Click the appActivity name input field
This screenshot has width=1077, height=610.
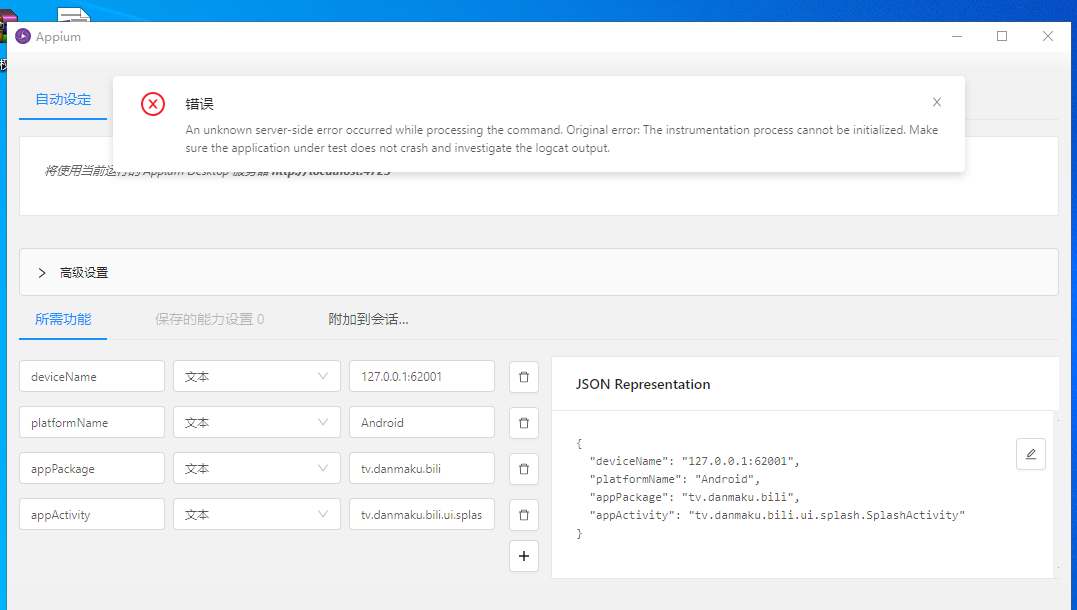point(92,515)
